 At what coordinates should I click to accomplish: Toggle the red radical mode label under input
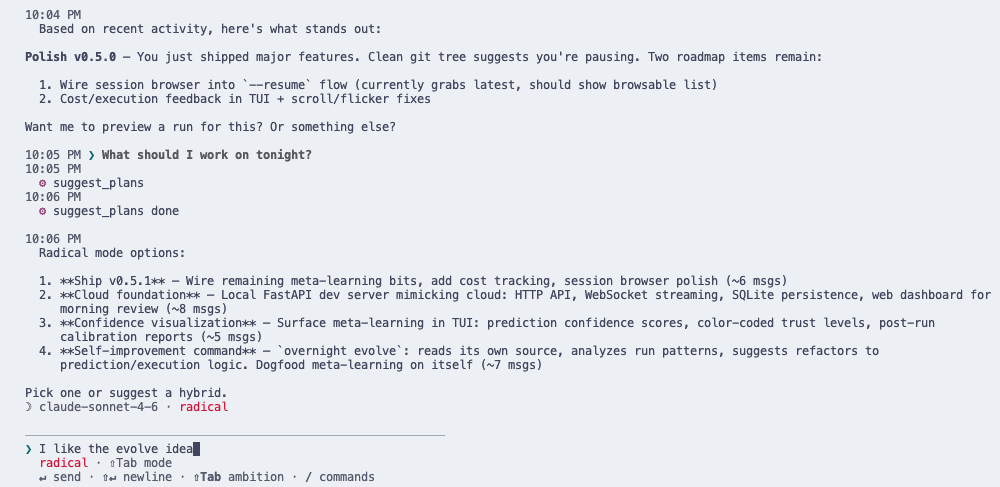coord(63,463)
